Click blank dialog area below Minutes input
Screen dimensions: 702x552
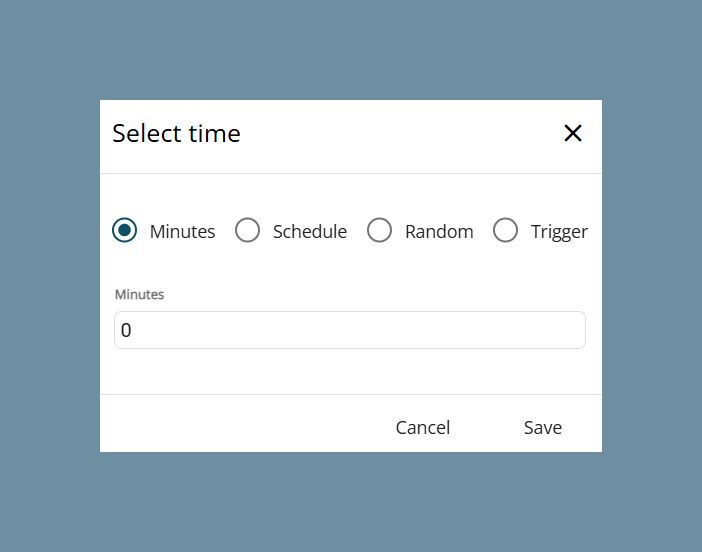tap(350, 371)
